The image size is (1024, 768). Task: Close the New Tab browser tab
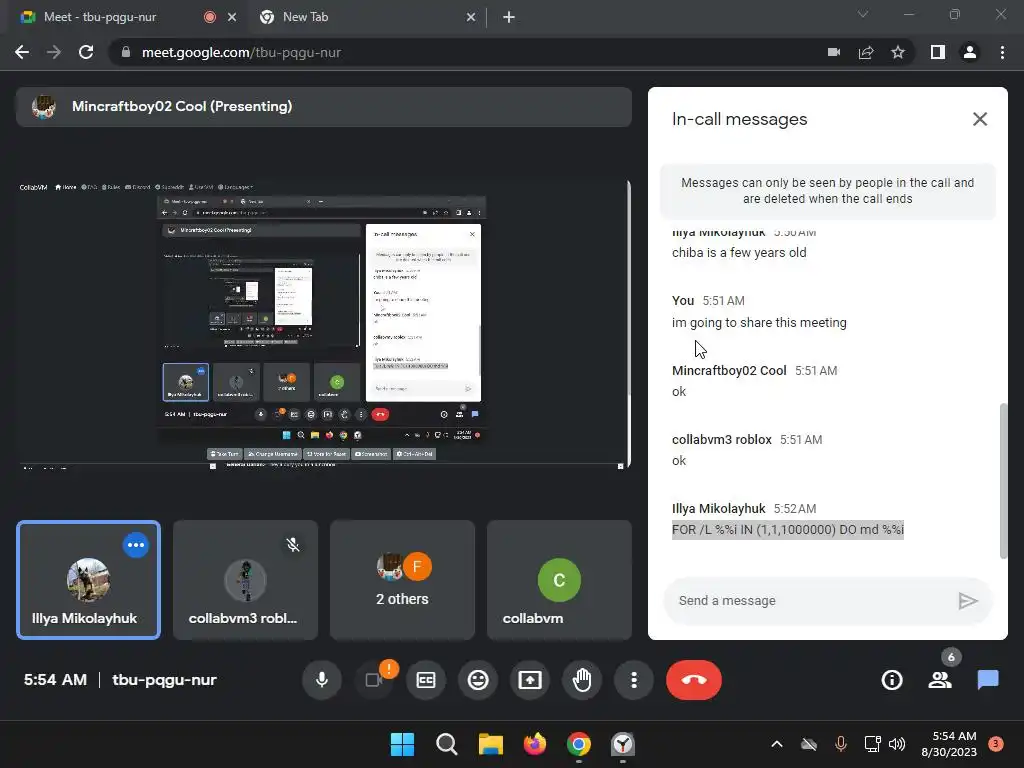click(471, 18)
